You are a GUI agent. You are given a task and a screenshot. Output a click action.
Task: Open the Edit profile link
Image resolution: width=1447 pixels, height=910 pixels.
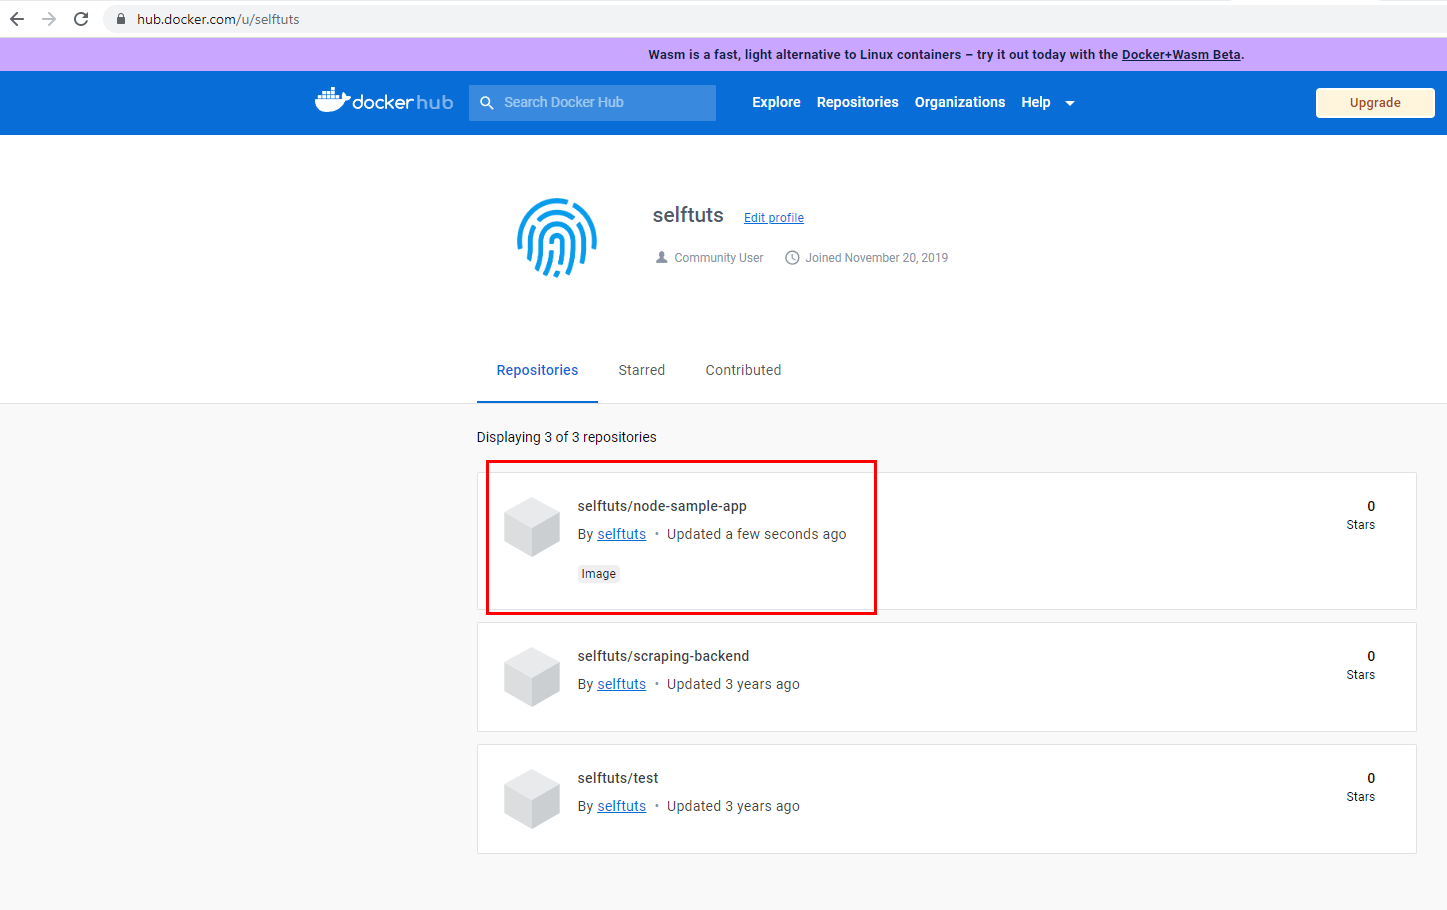[774, 218]
